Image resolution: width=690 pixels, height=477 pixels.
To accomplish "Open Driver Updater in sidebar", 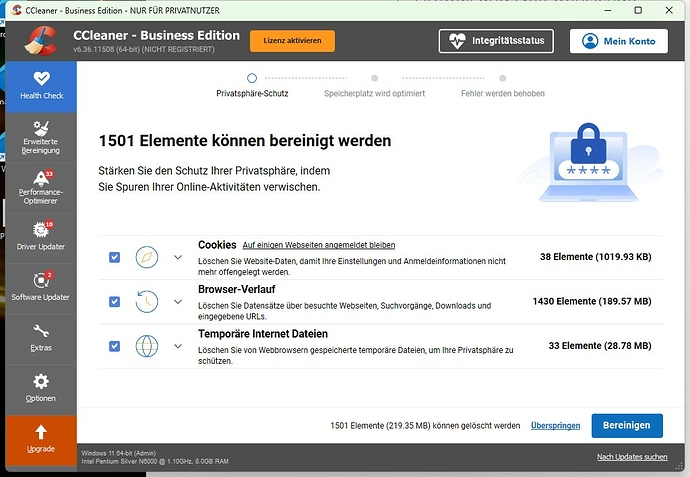I will tap(41, 238).
